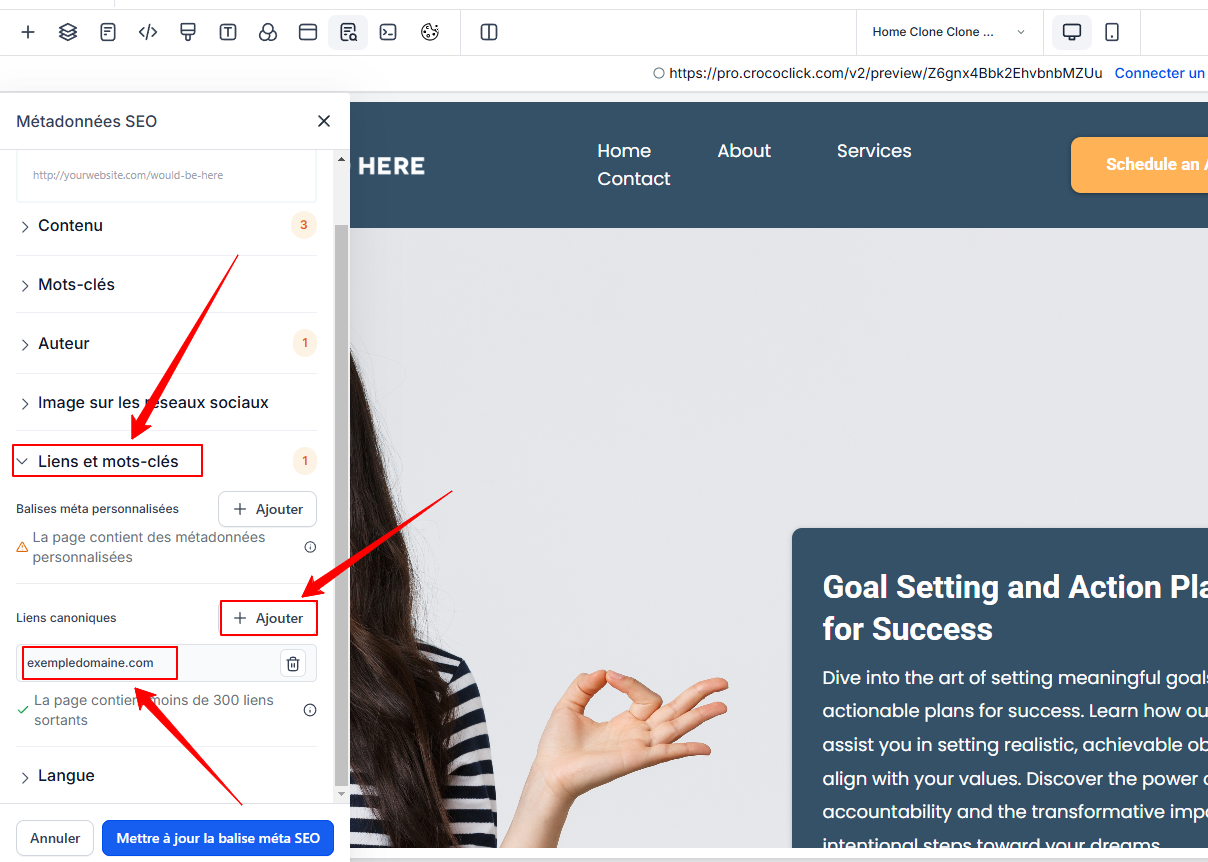The width and height of the screenshot is (1208, 862).
Task: Collapse the Liens et mots-clés section
Action: pyautogui.click(x=108, y=461)
